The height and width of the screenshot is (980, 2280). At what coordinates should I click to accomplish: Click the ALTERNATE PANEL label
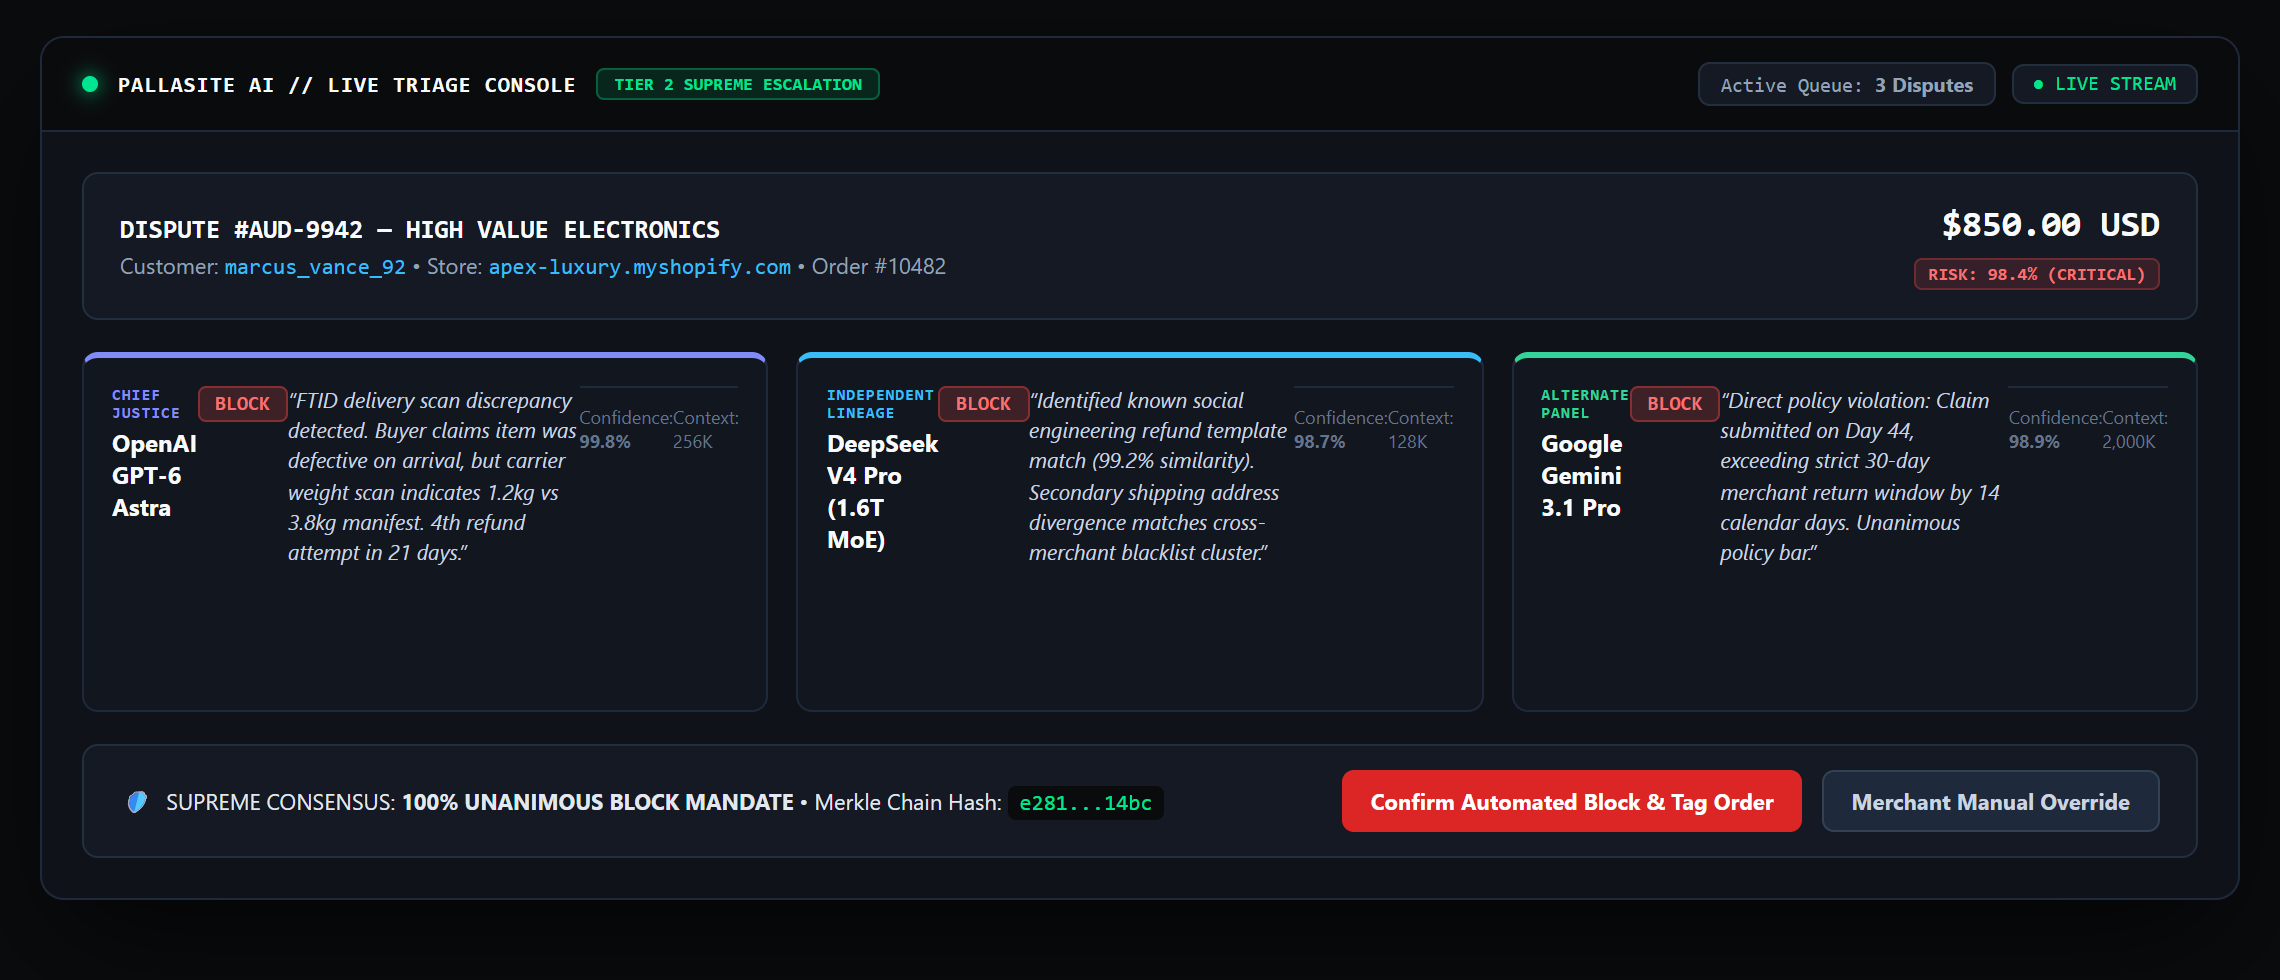[1584, 404]
